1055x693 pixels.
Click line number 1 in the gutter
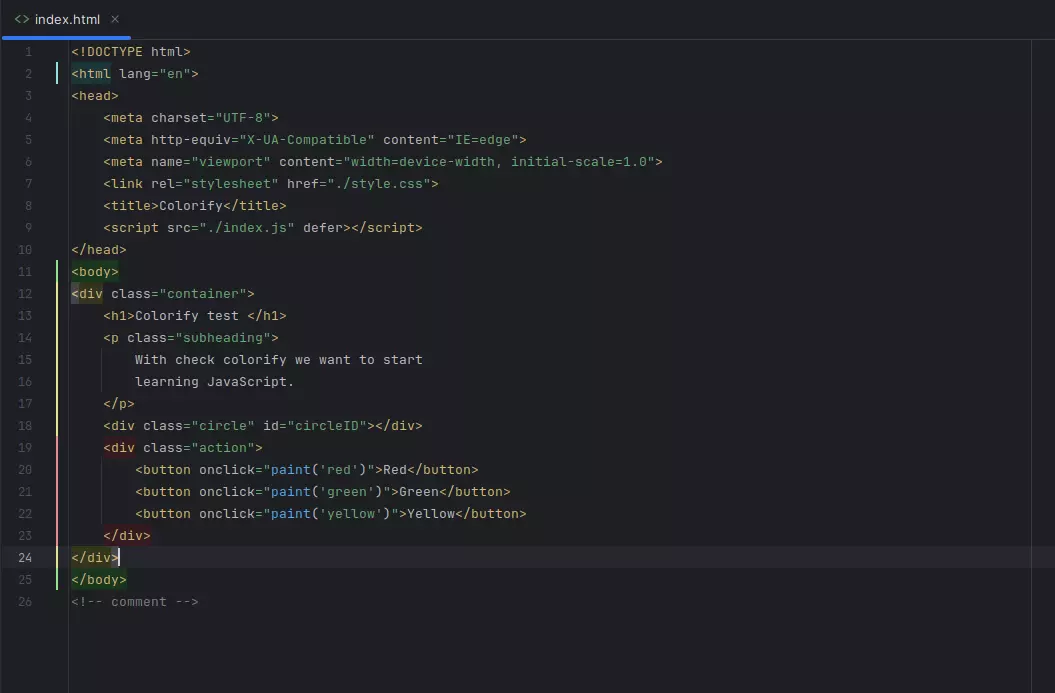pos(28,51)
